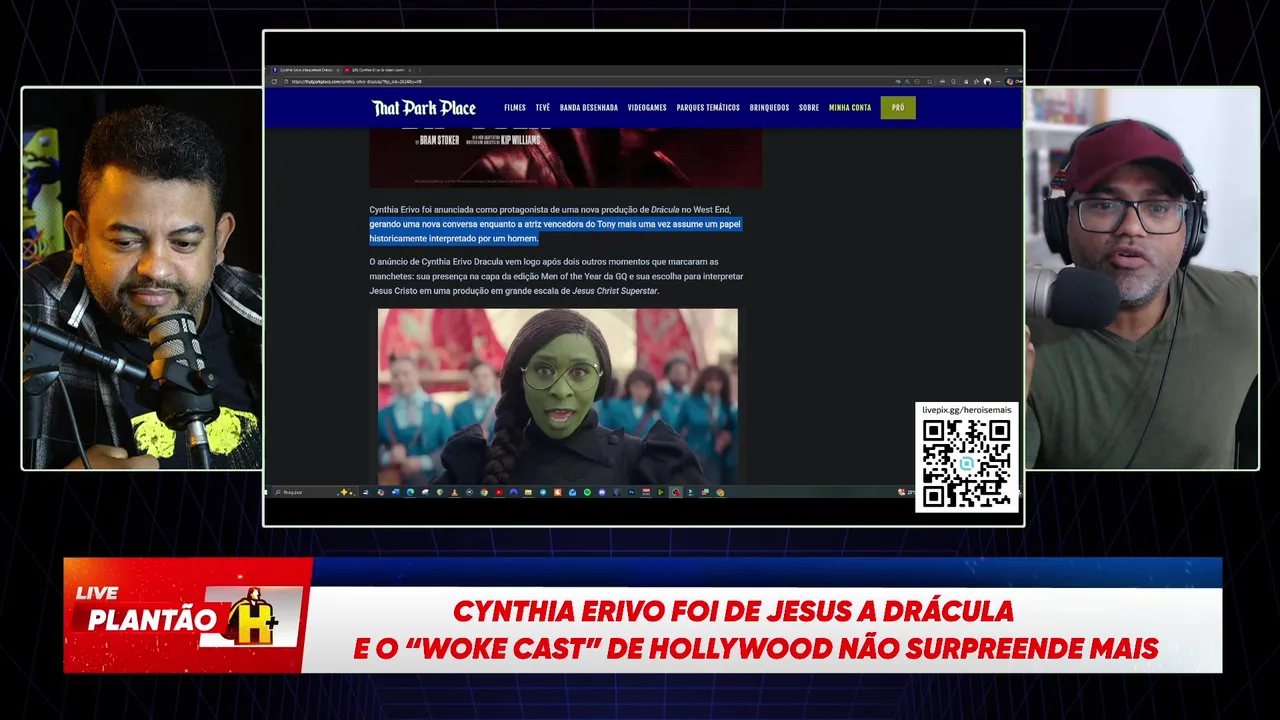Open the FILMES menu item
This screenshot has height=720, width=1280.
515,107
